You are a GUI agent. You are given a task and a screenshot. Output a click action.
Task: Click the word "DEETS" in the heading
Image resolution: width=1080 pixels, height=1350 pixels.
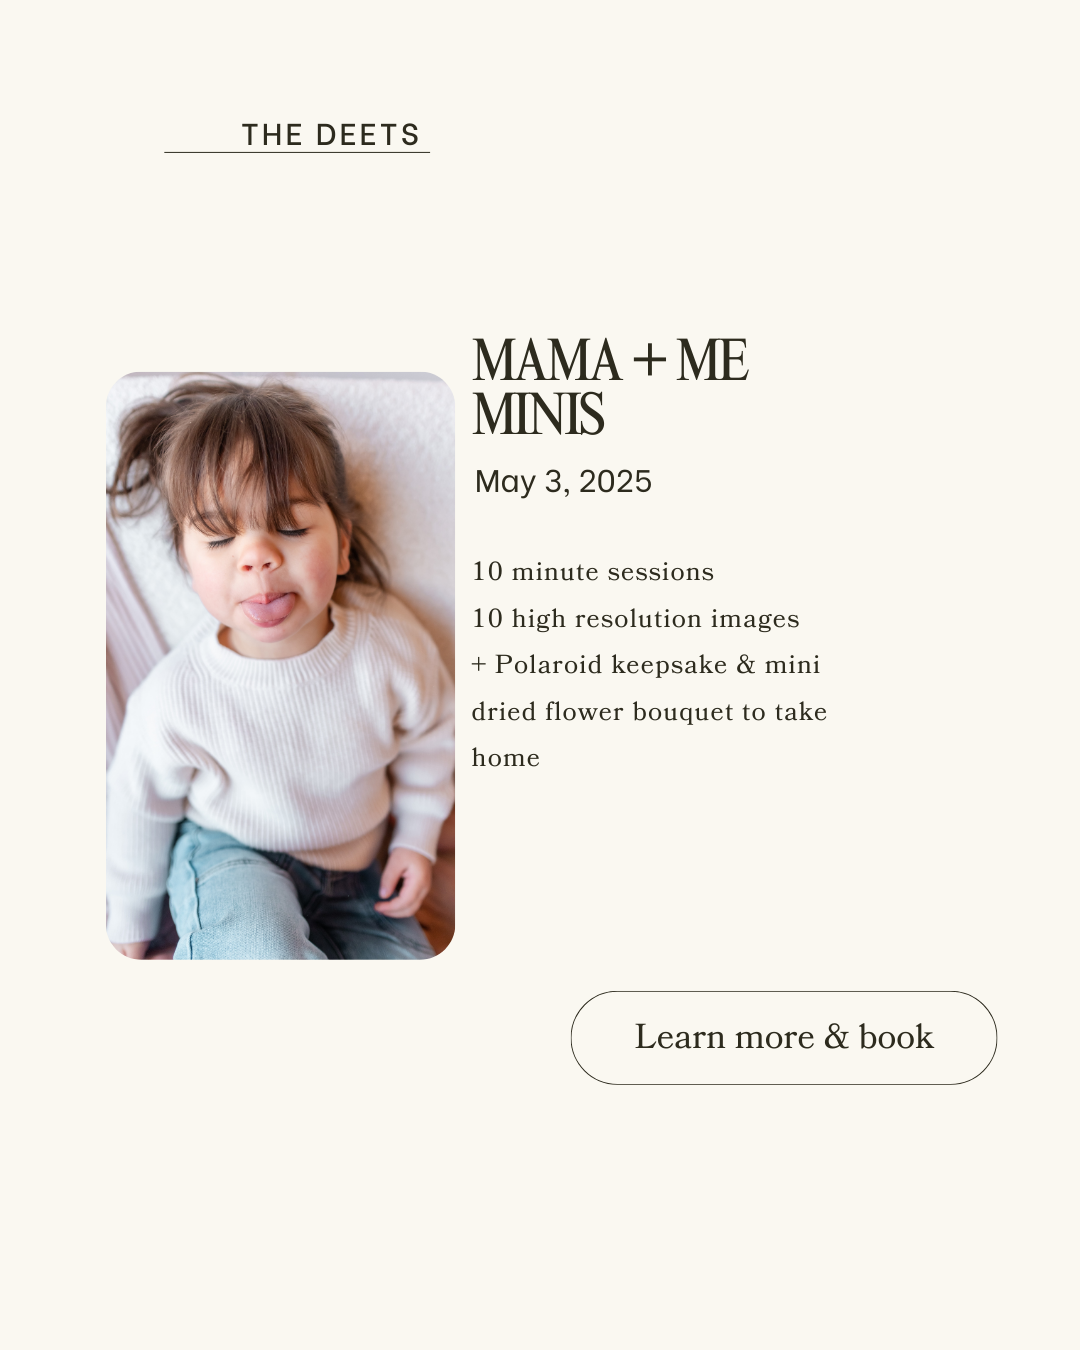[367, 135]
